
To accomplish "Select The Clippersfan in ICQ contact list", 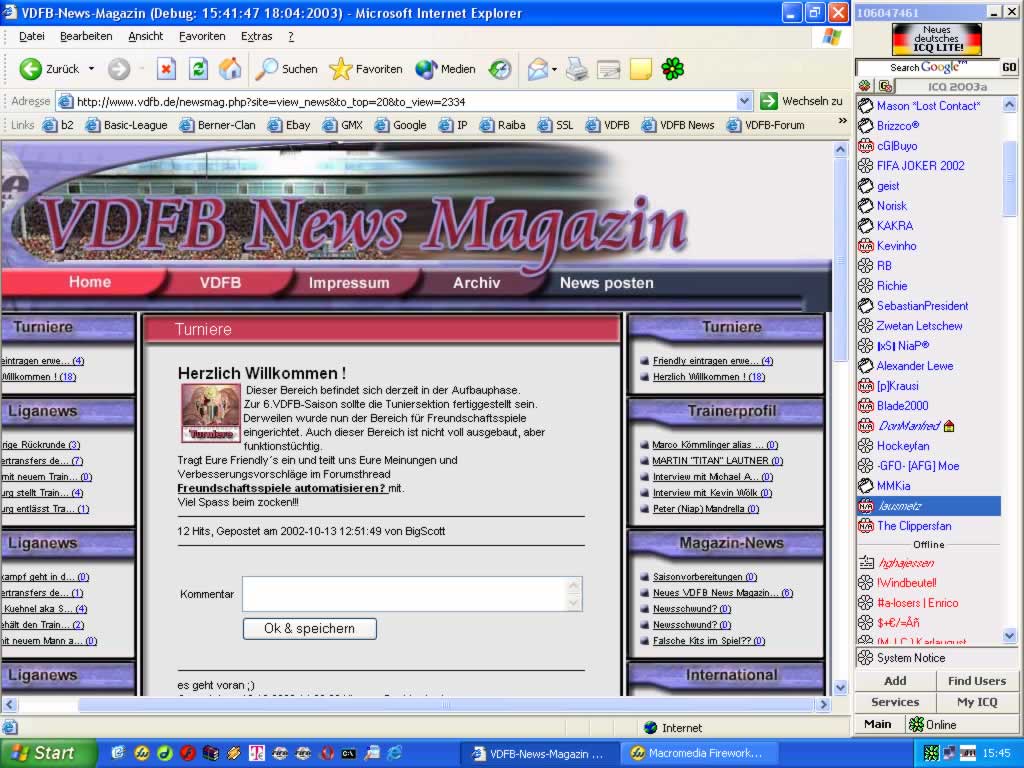I will (914, 526).
